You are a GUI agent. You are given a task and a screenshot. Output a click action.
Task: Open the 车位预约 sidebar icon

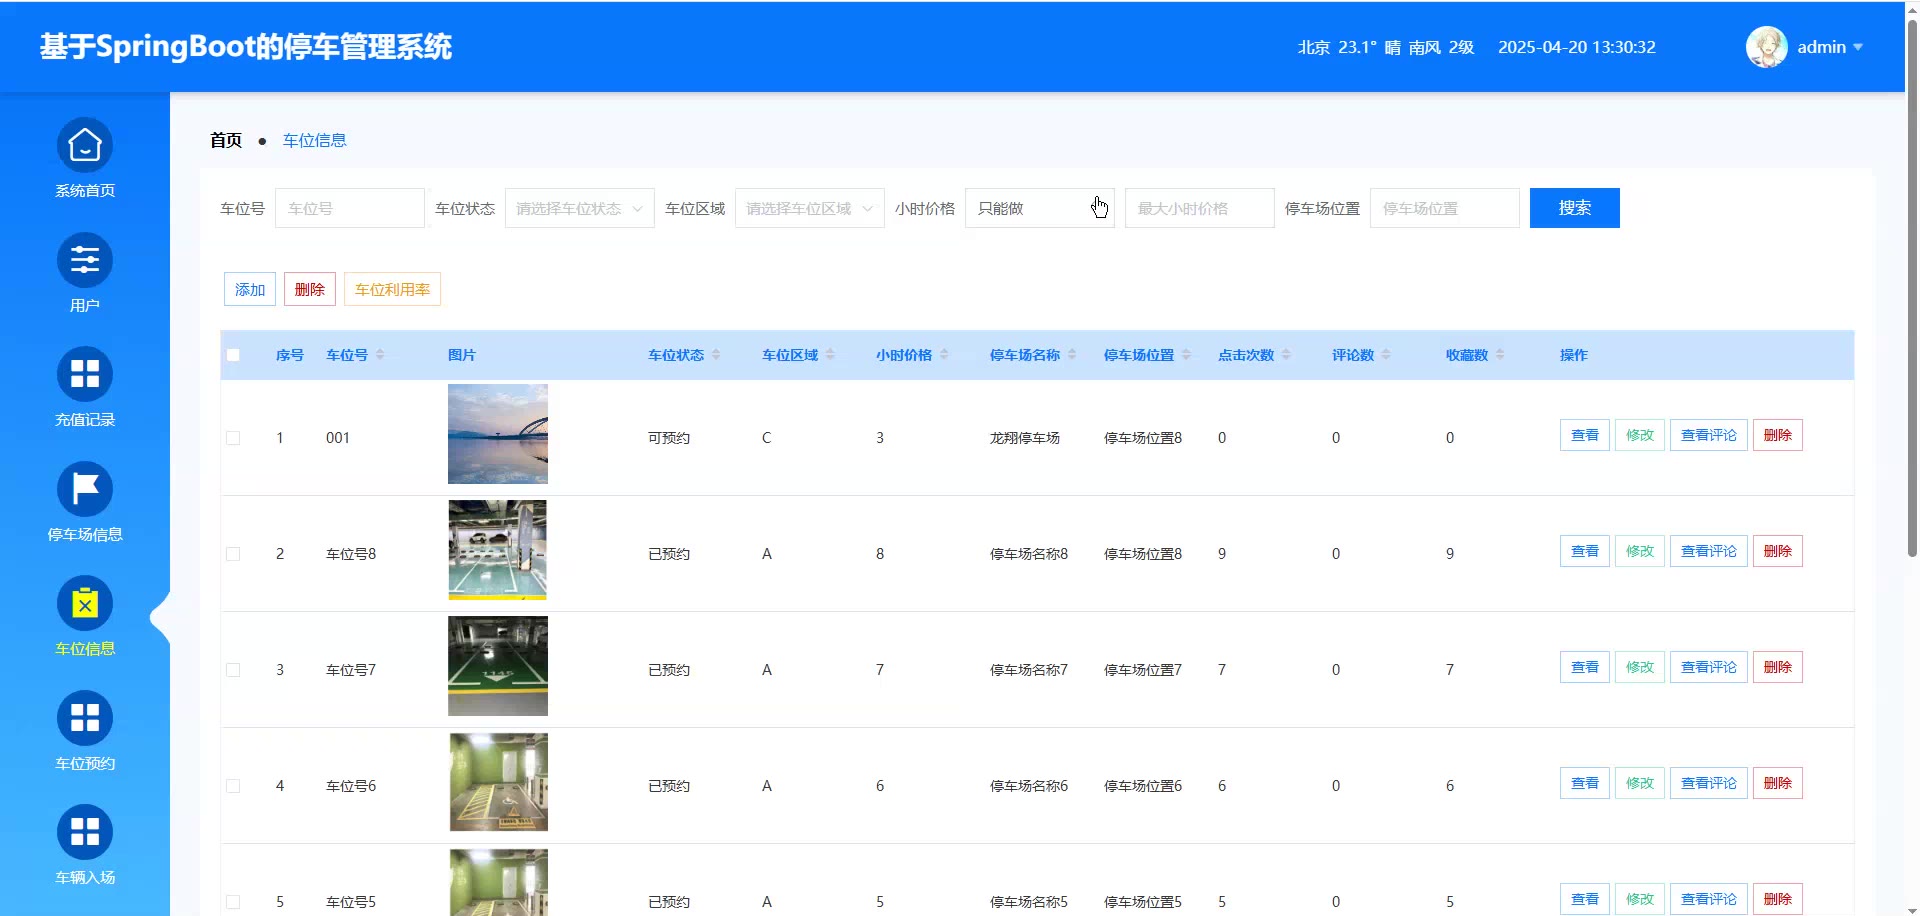85,719
